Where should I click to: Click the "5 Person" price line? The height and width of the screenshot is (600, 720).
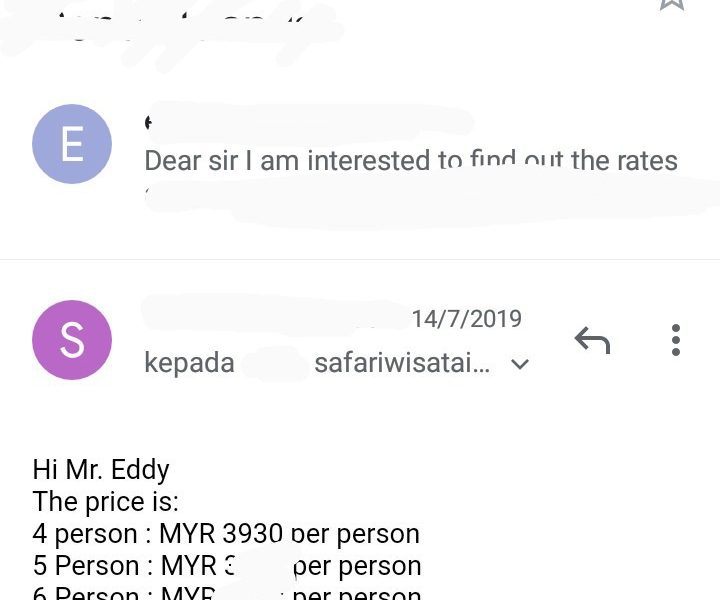click(226, 566)
